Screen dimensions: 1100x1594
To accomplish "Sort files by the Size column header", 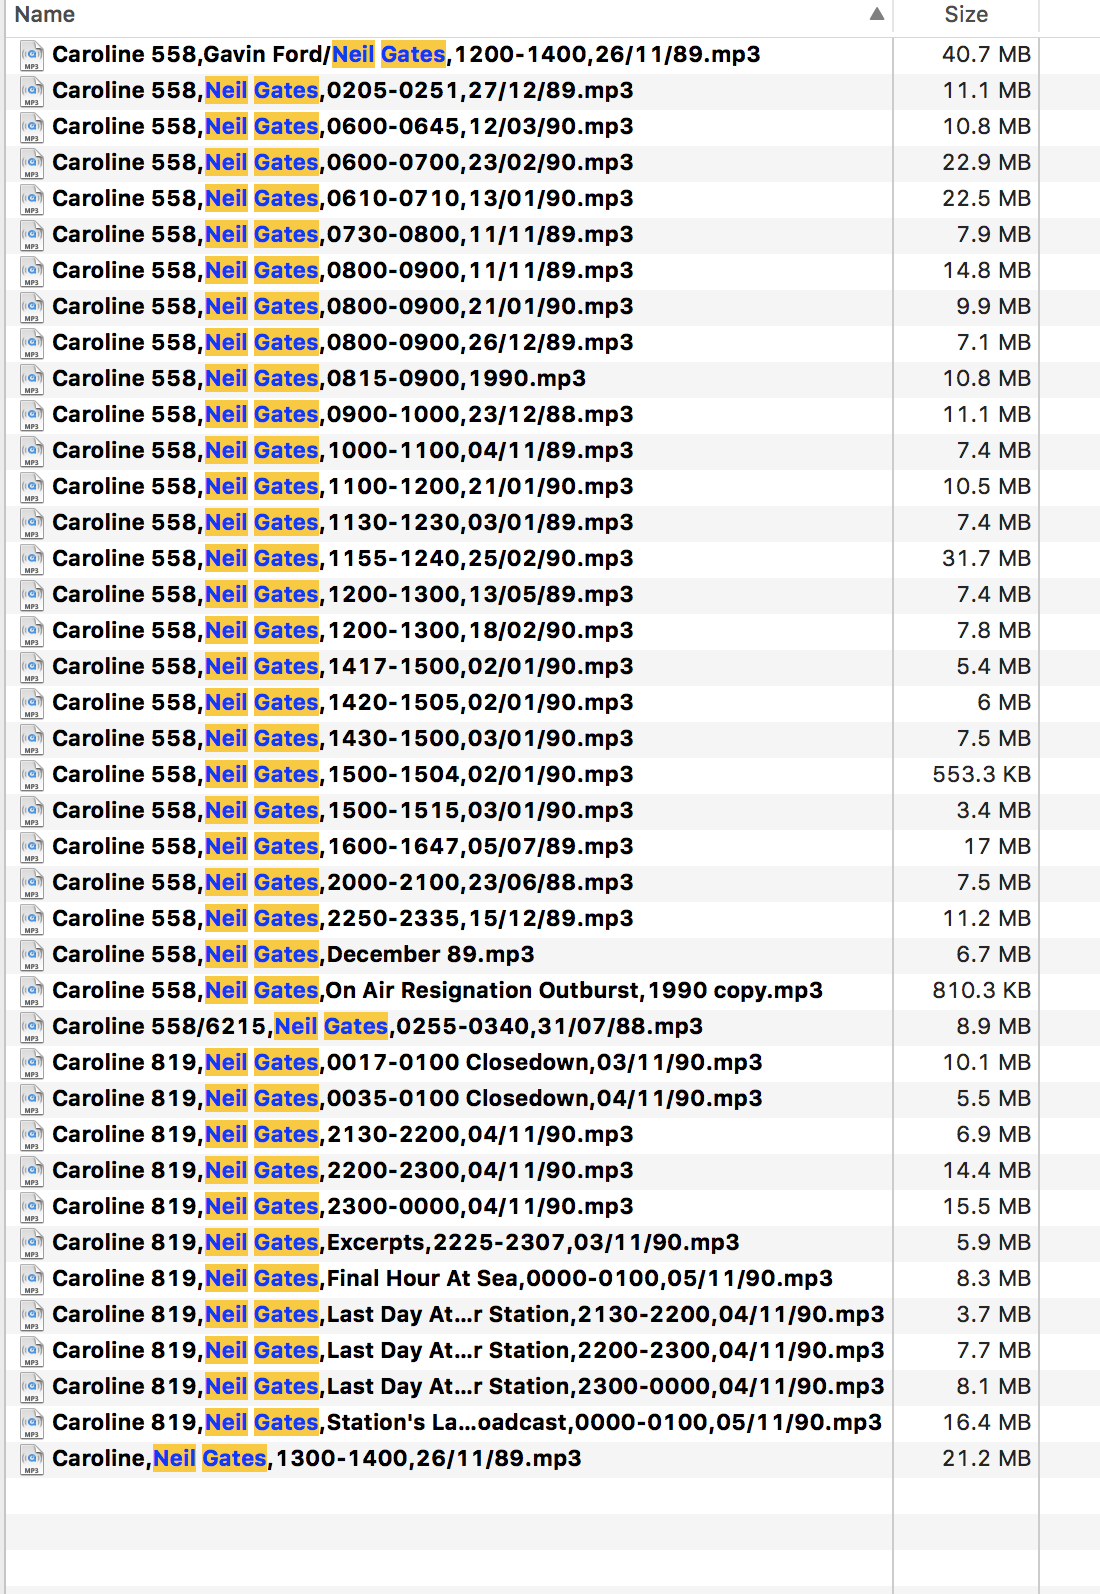I will (965, 15).
